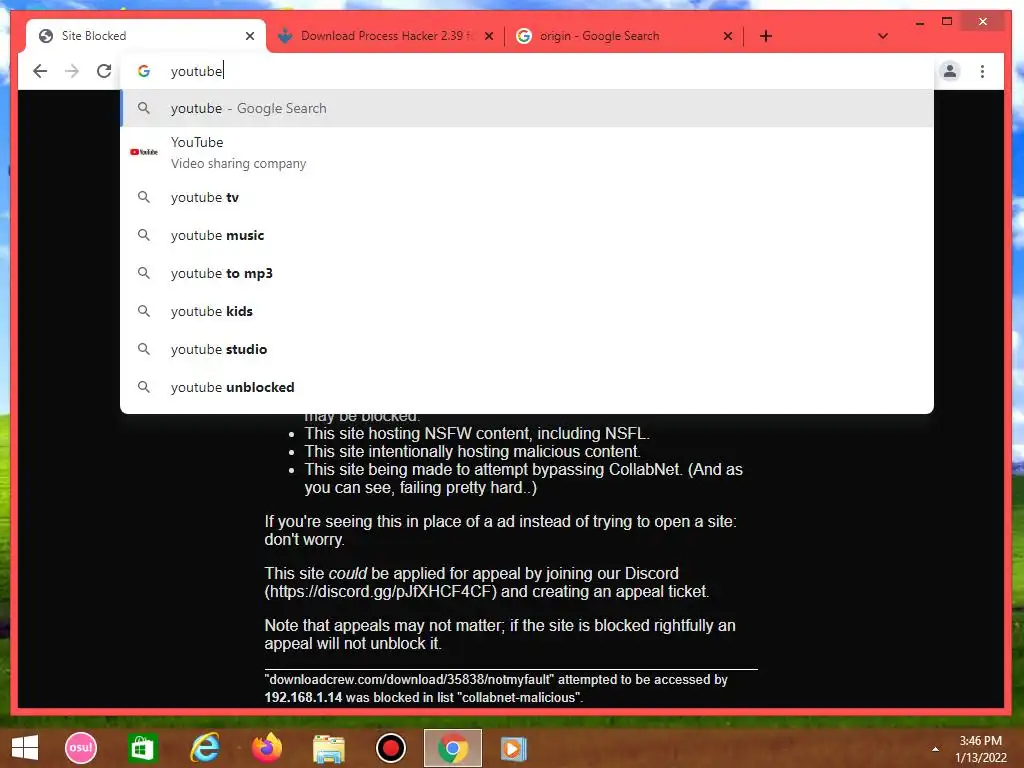Switch to the Site Blocked tab

[146, 36]
